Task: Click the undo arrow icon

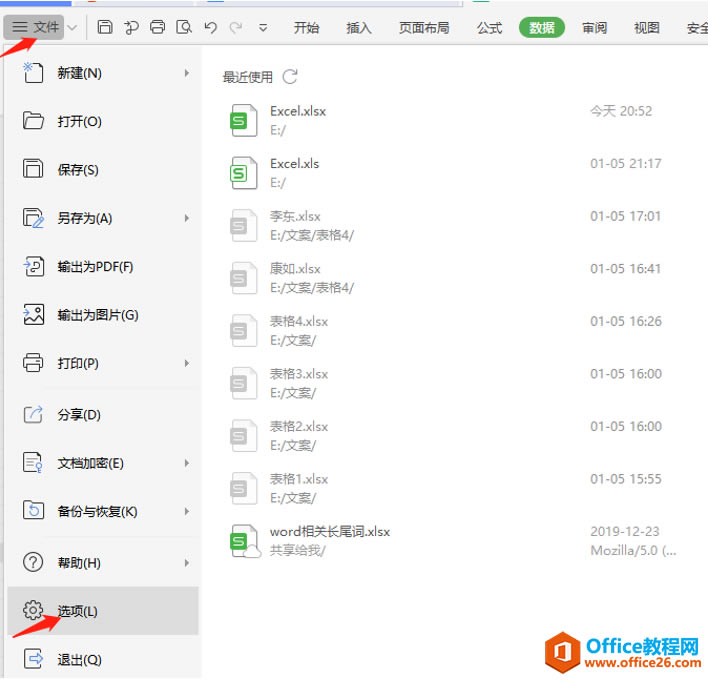Action: tap(210, 28)
